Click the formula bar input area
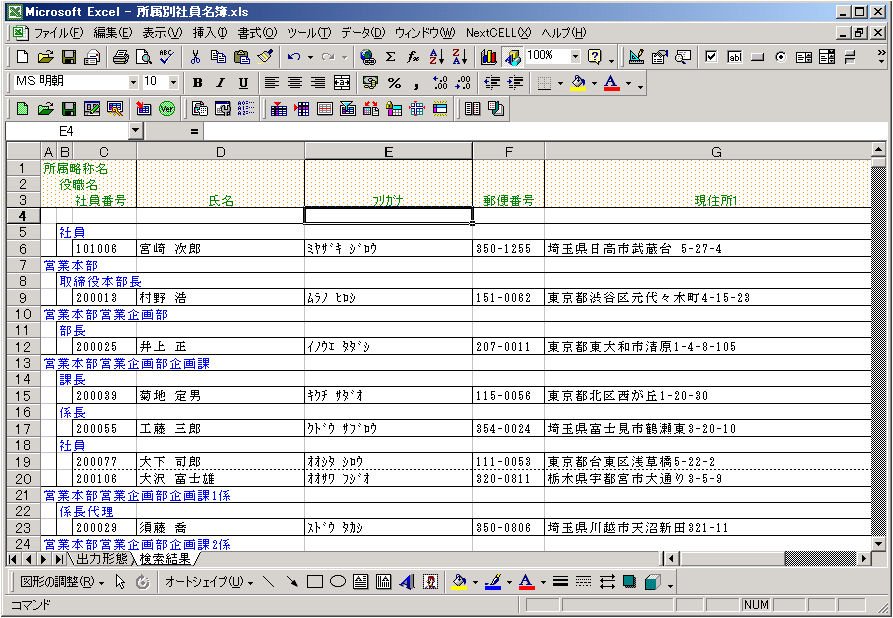The height and width of the screenshot is (618, 893). 546,132
